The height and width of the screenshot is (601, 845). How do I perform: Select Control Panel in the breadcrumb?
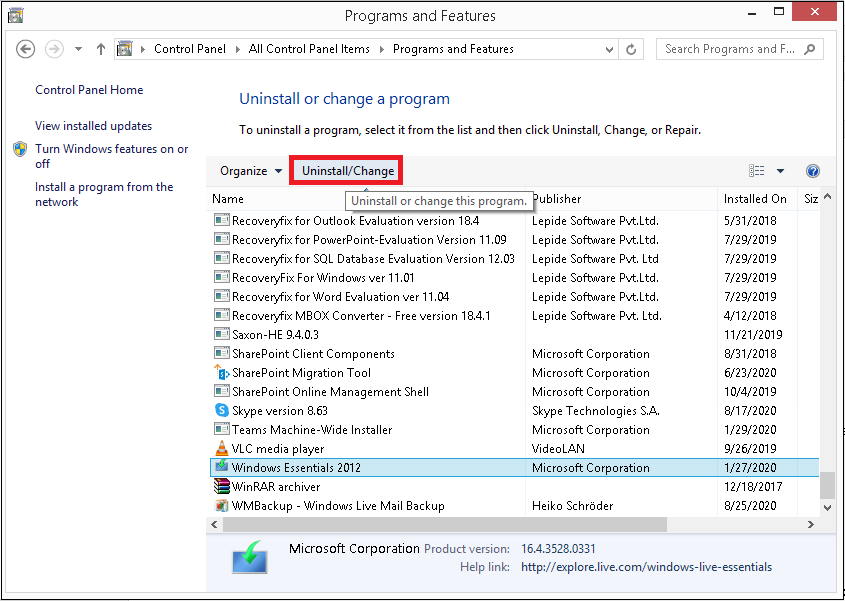(190, 49)
